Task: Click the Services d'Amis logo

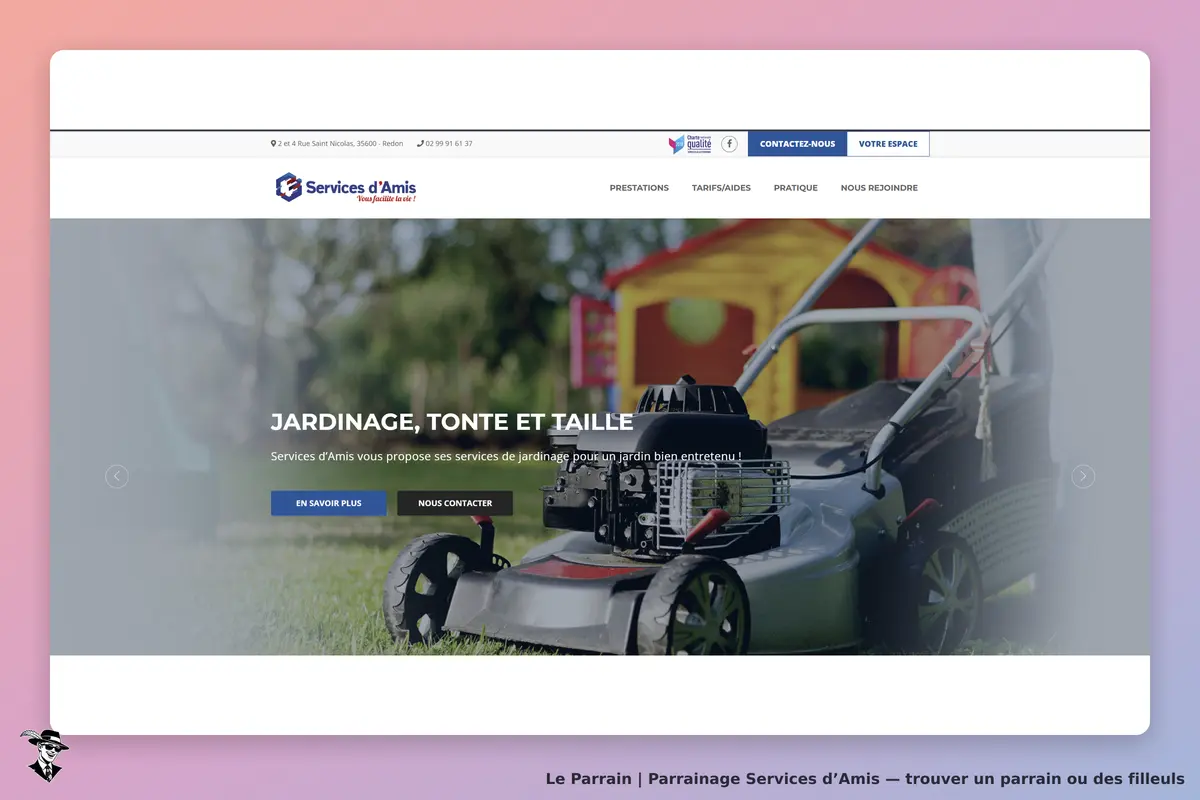Action: (346, 187)
